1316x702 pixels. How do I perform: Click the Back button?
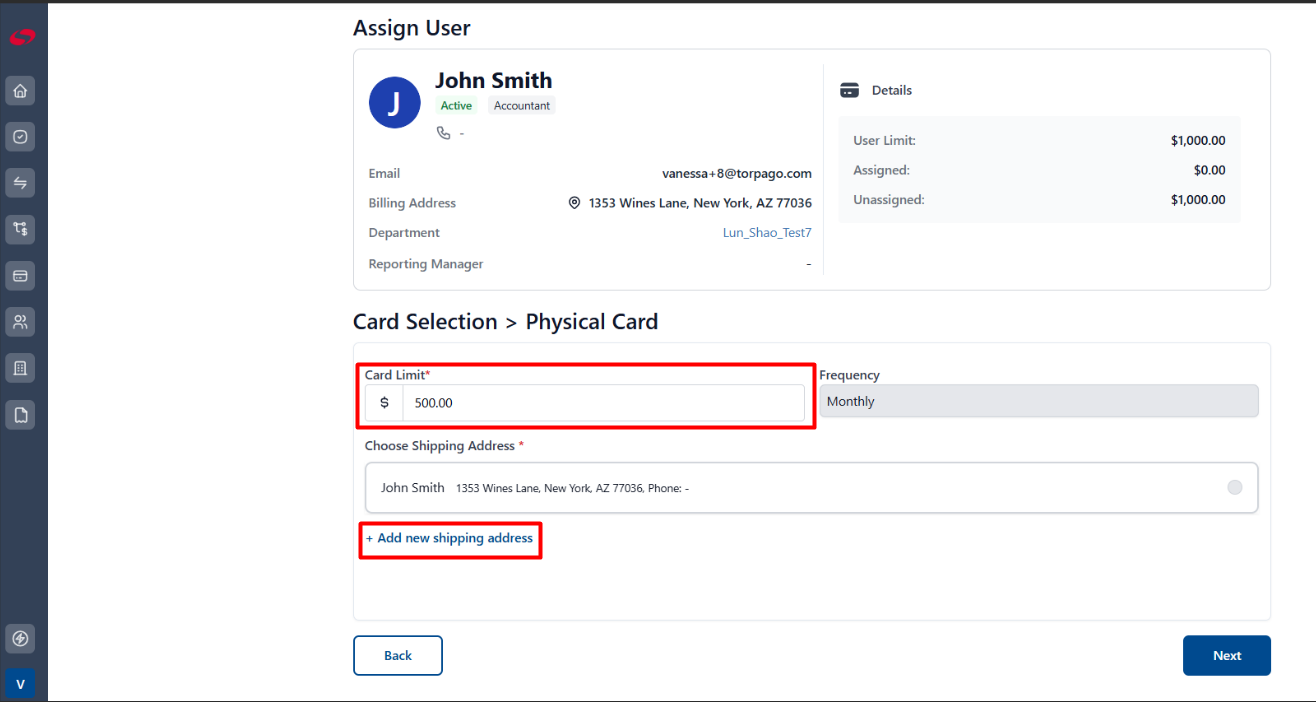click(x=398, y=656)
